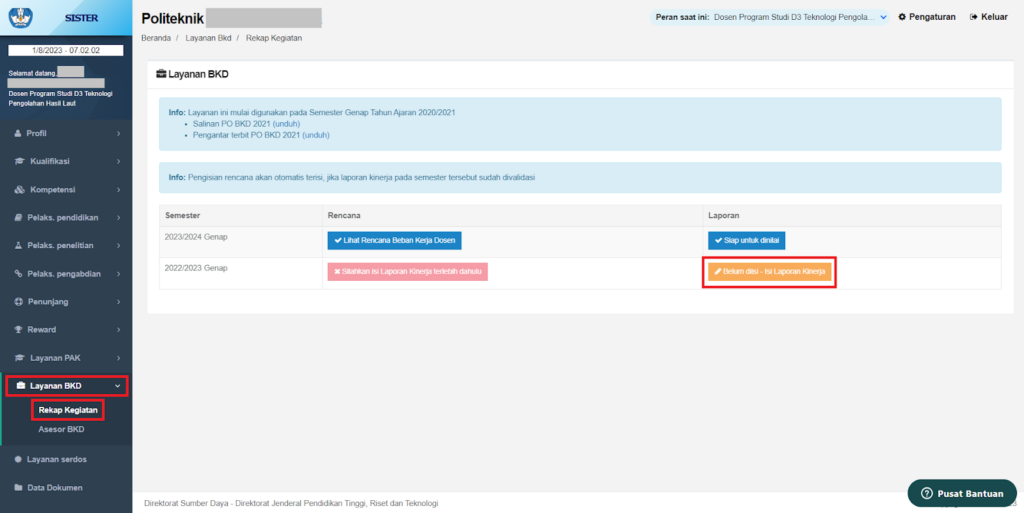Open Pusat Bantuan help widget

coord(960,493)
